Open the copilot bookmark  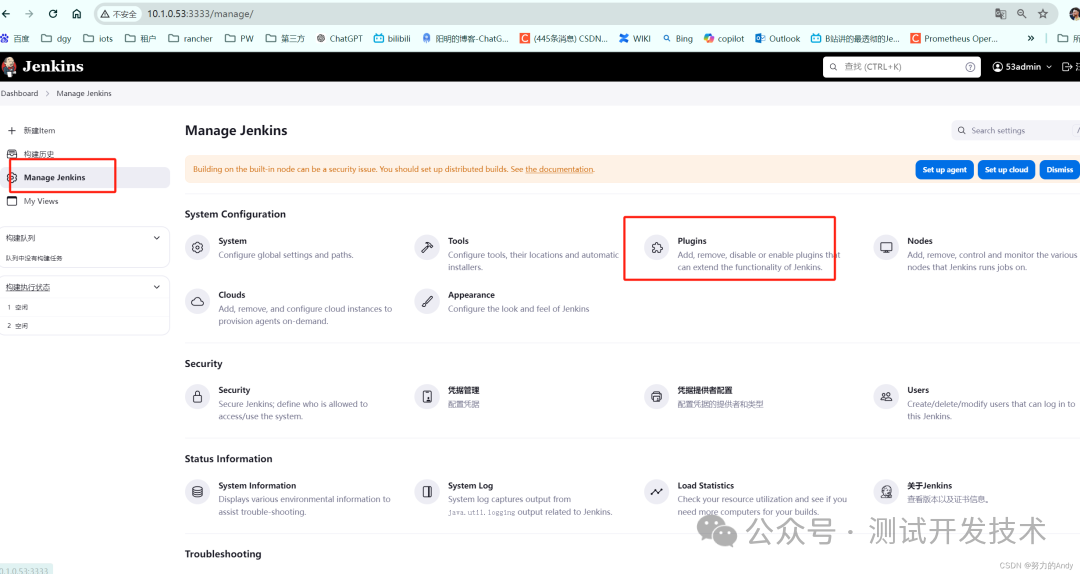coord(724,39)
